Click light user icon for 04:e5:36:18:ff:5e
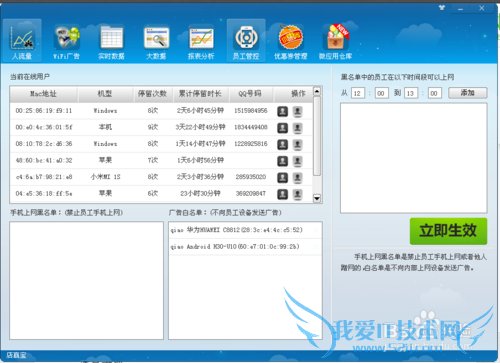 (x=297, y=194)
